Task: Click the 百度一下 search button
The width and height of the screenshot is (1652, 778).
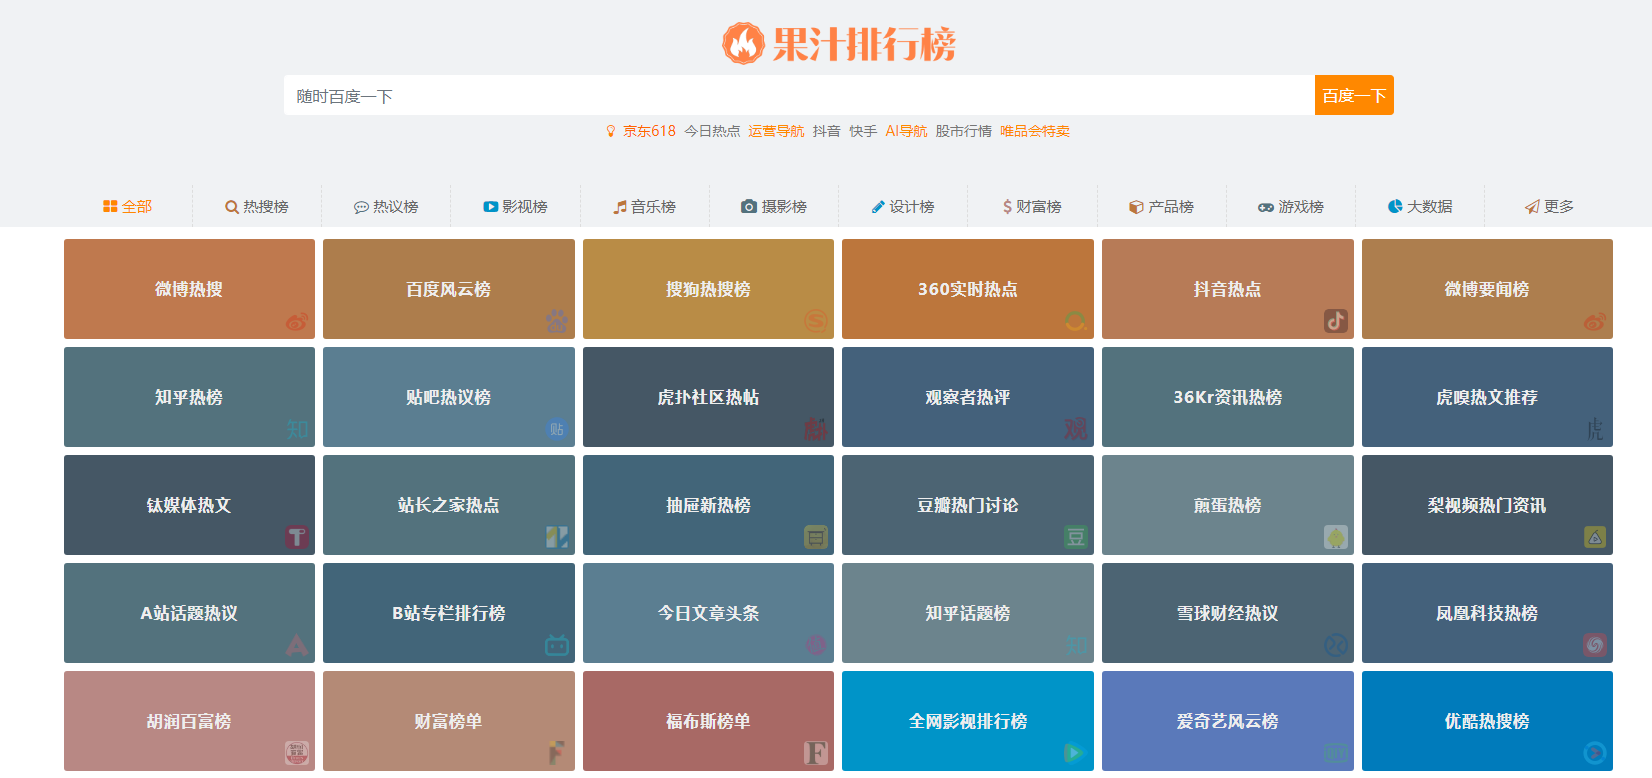Action: click(1354, 95)
